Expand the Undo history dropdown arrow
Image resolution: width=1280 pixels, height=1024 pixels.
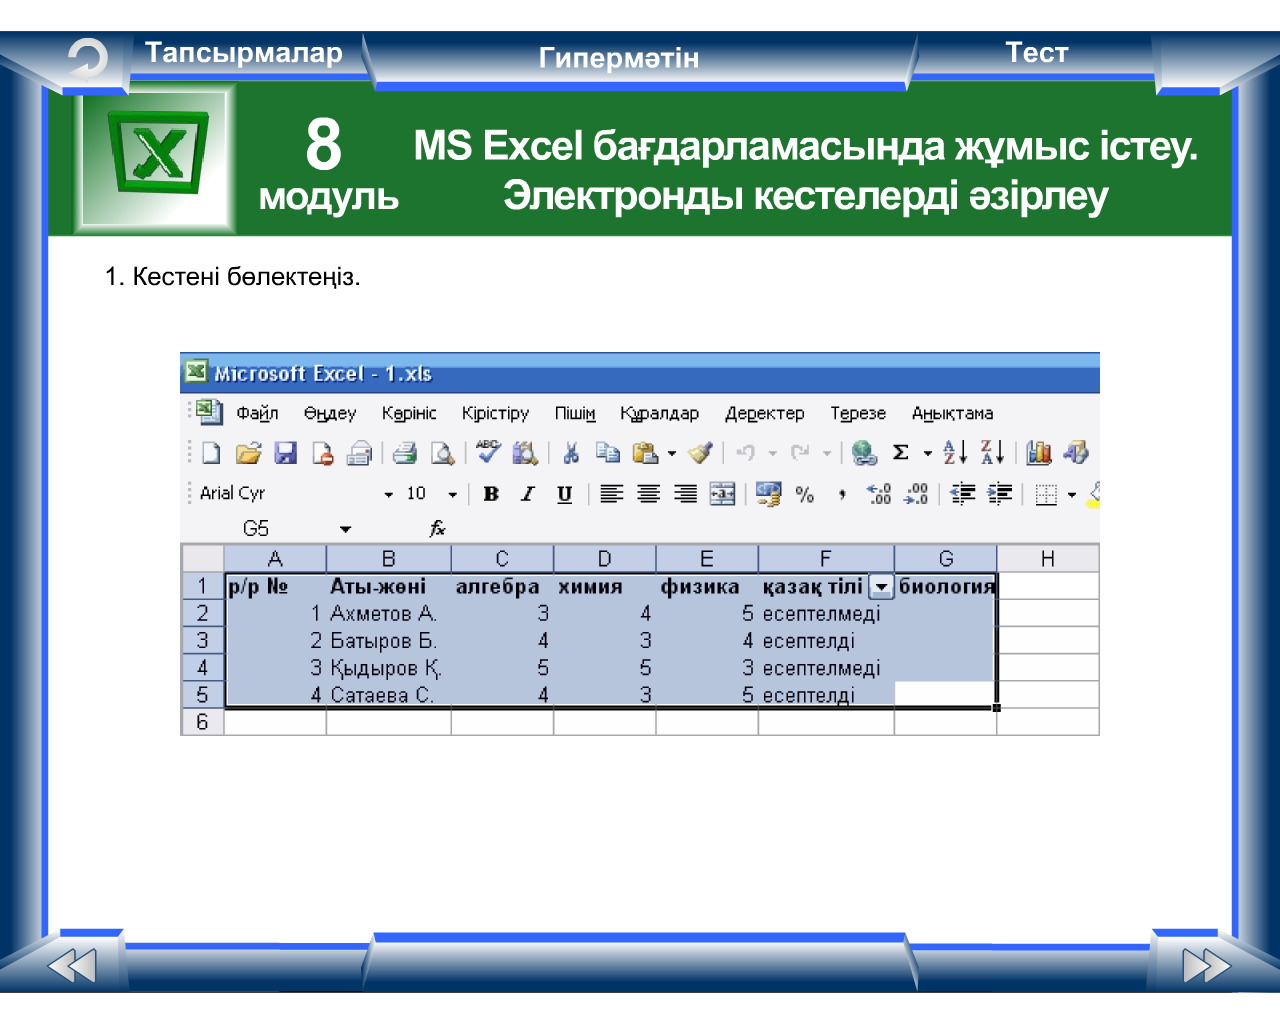click(772, 454)
